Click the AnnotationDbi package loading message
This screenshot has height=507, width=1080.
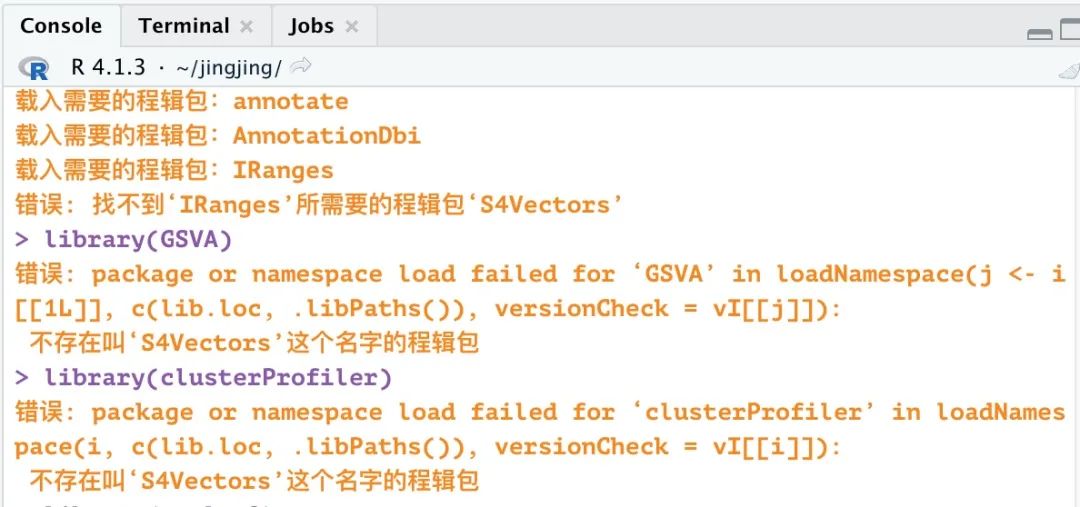pos(218,136)
